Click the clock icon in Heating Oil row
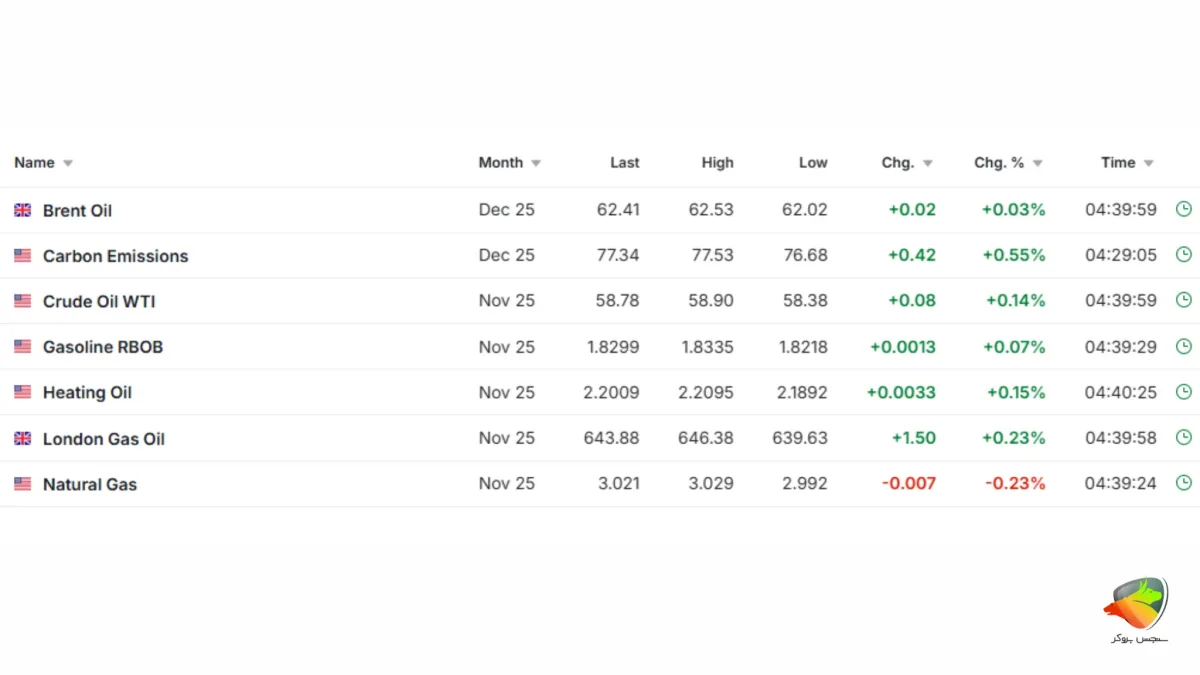The width and height of the screenshot is (1200, 675). click(1183, 392)
